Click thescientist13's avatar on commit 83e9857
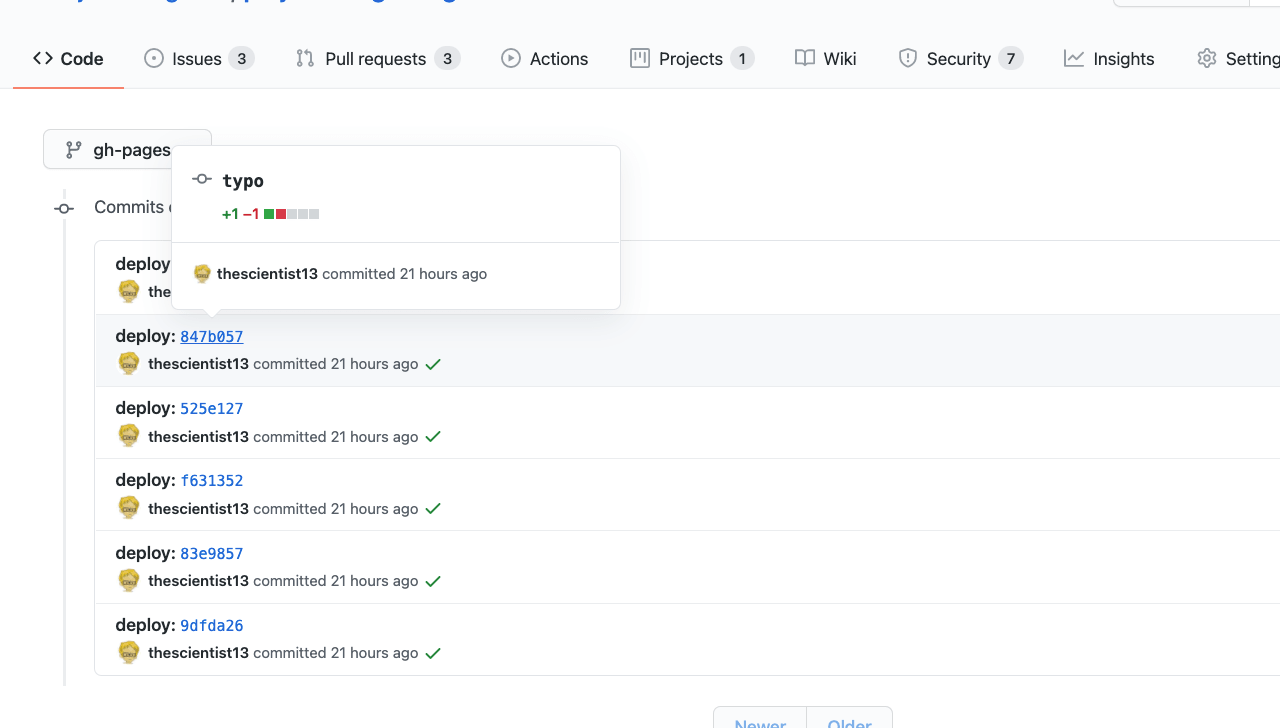1280x728 pixels. [x=128, y=580]
